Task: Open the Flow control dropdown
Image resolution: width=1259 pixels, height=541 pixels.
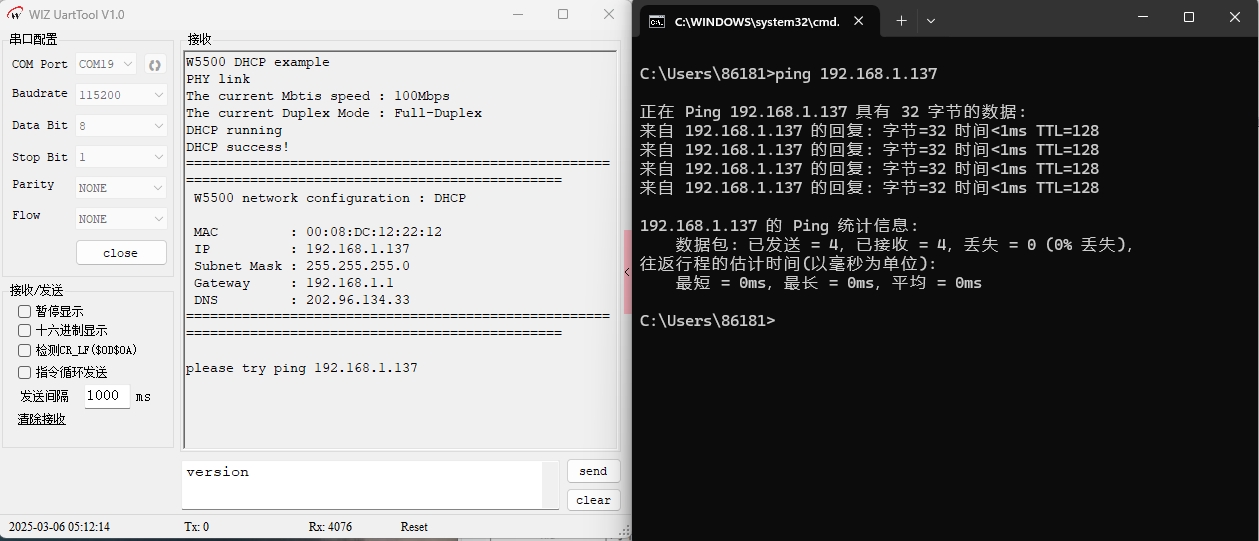Action: [x=121, y=219]
